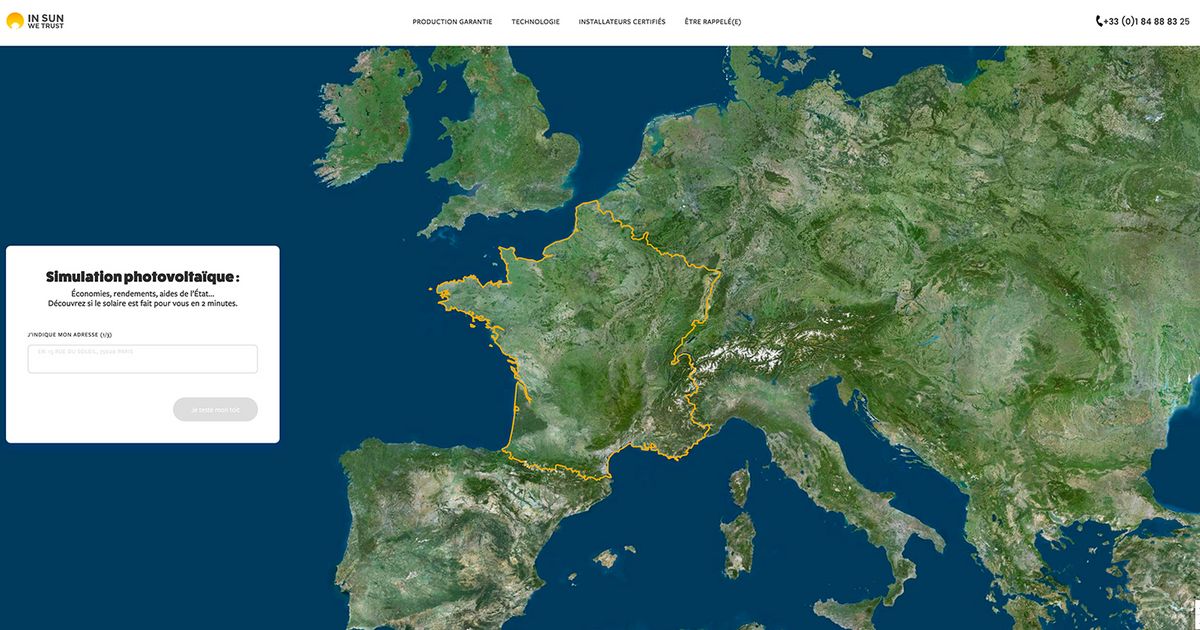Open the Installateurs Certifiés page
This screenshot has height=630, width=1200.
(x=621, y=21)
